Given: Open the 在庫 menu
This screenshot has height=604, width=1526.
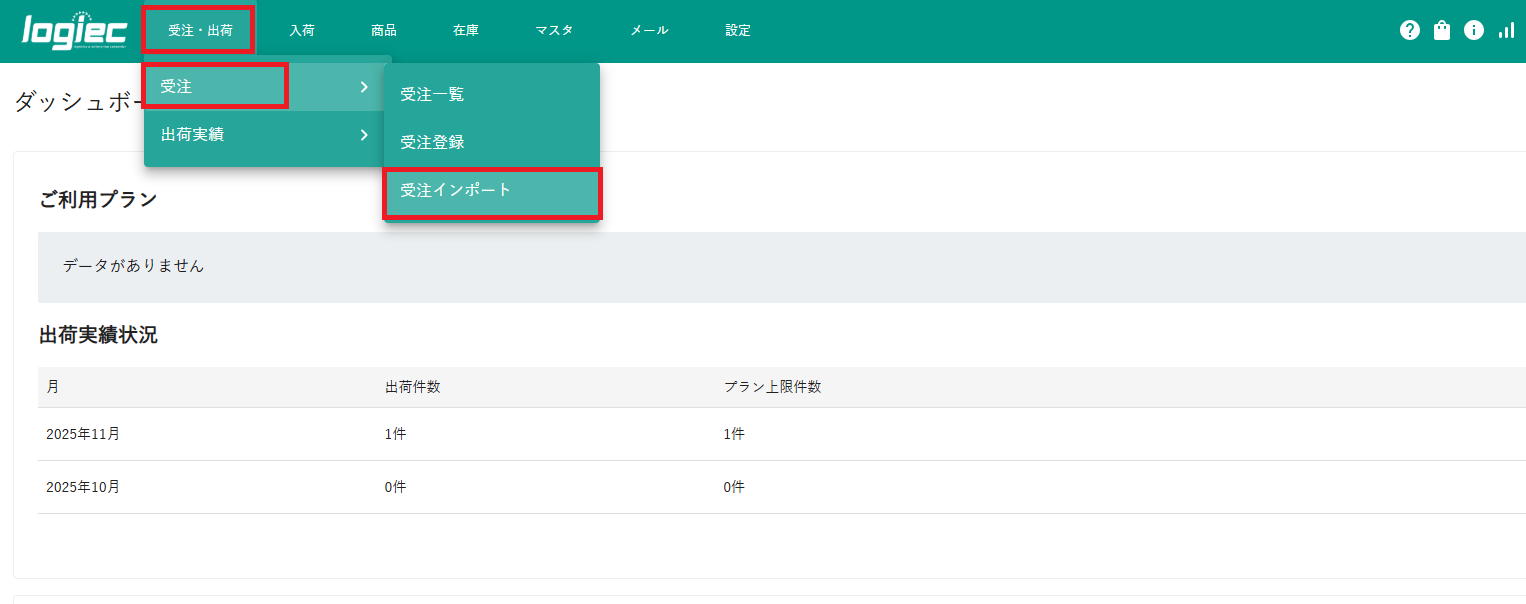Looking at the screenshot, I should click(466, 30).
